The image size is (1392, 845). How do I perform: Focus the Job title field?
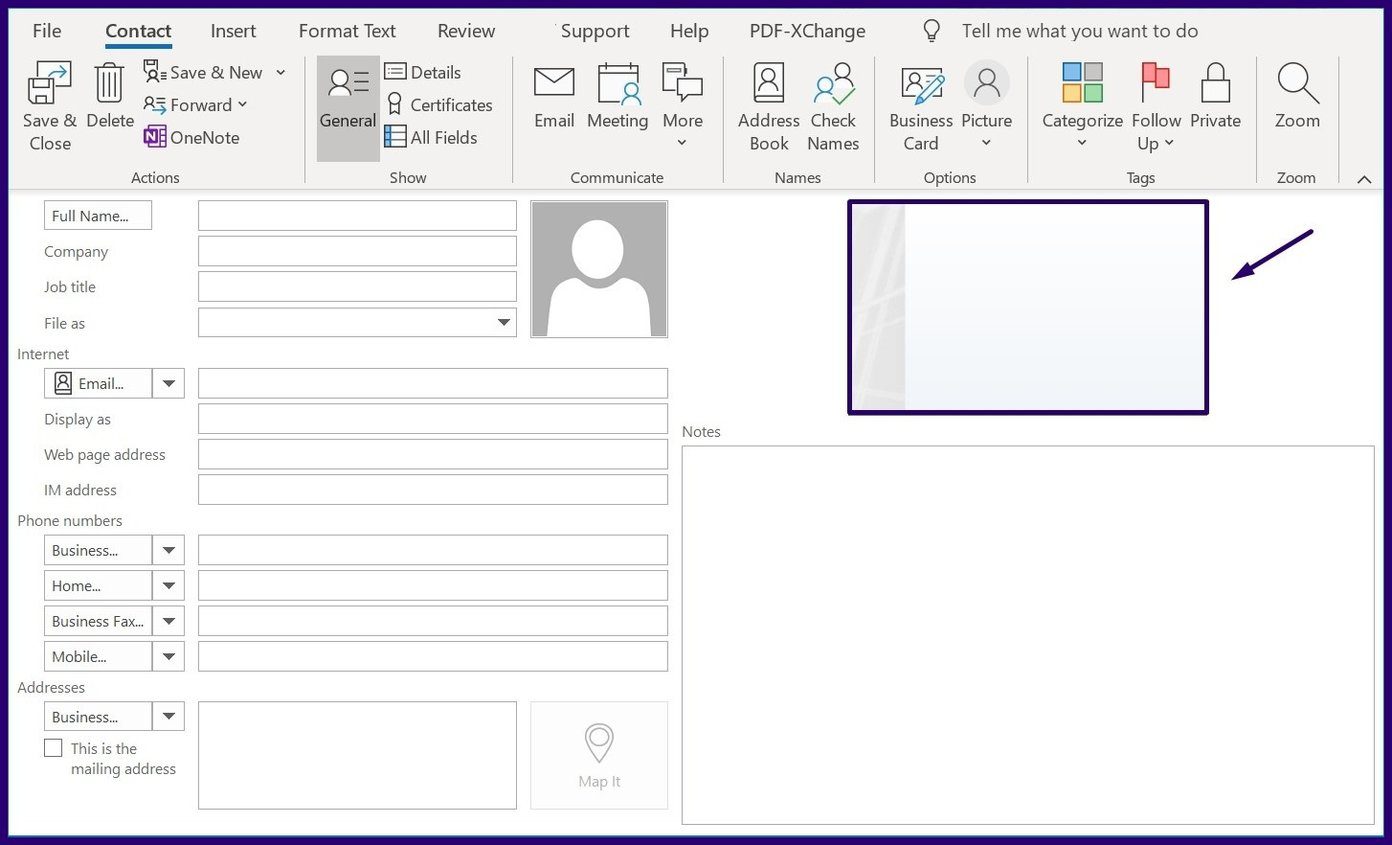coord(357,287)
